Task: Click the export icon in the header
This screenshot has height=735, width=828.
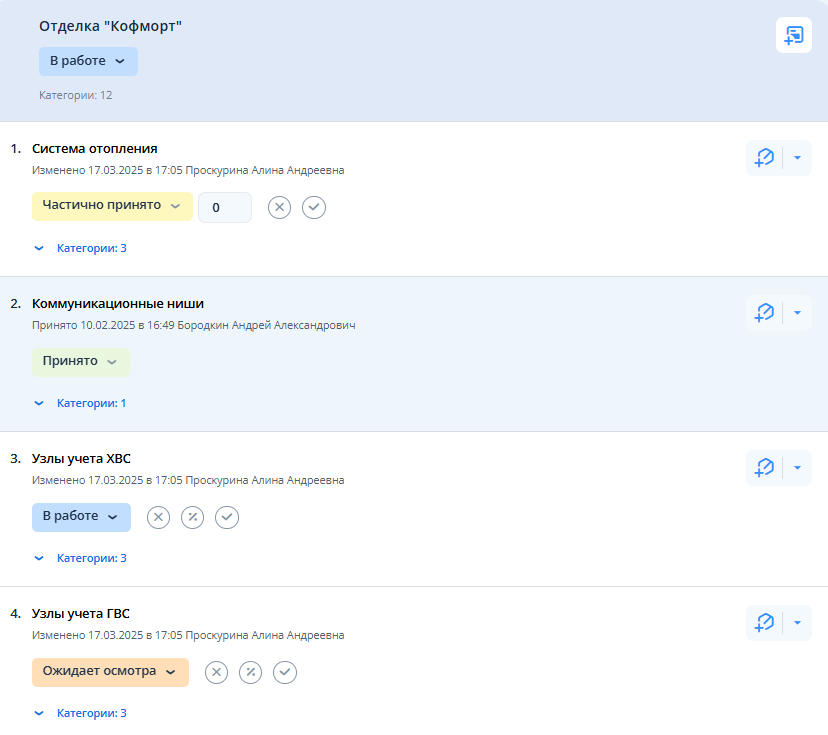Action: 794,35
